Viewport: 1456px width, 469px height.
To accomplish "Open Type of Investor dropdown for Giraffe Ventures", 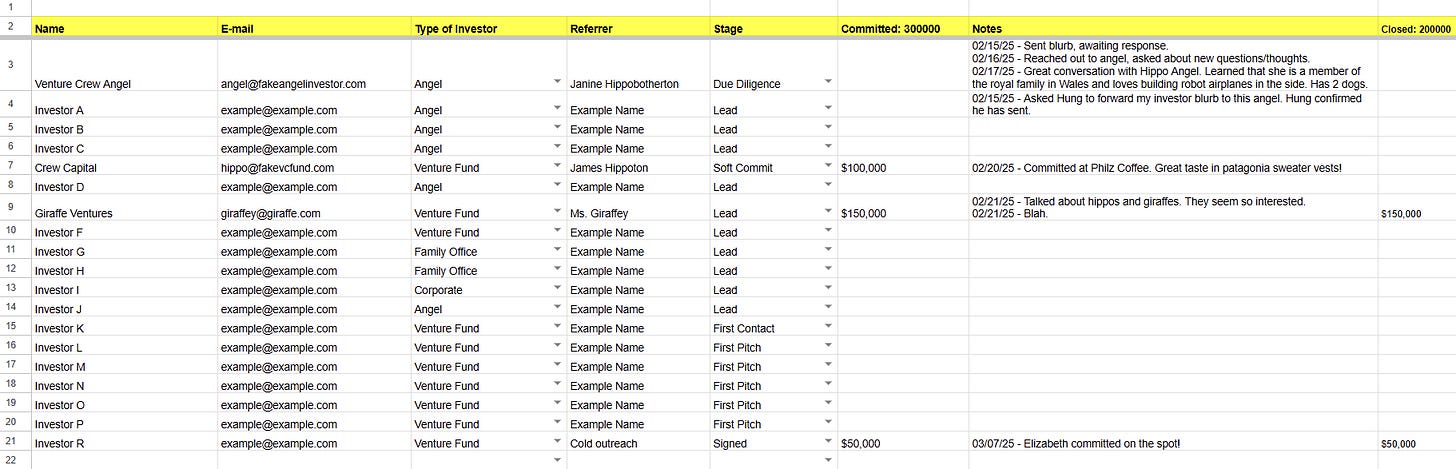I will coord(557,209).
